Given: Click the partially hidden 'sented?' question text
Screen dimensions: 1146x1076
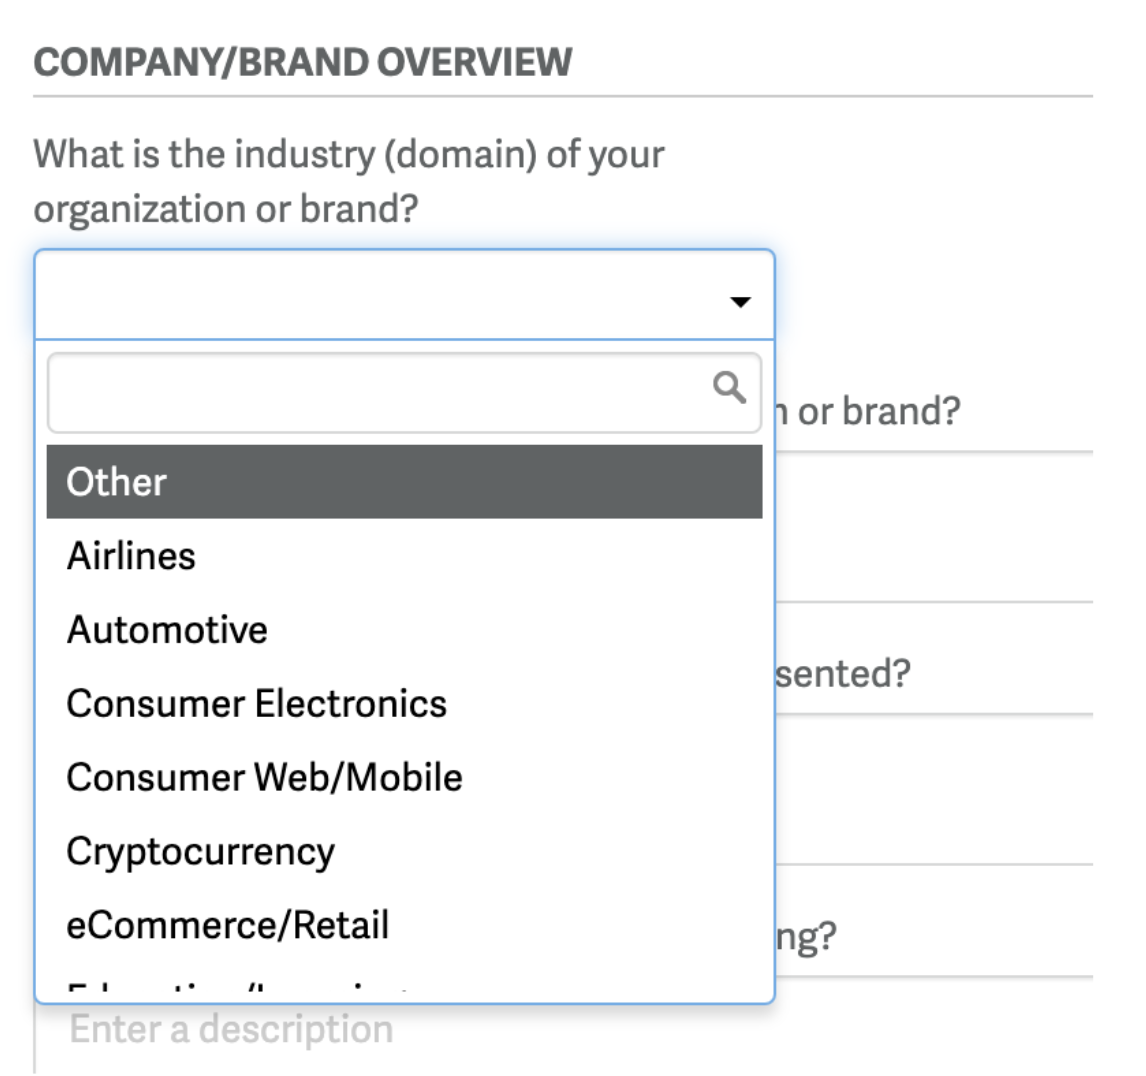Looking at the screenshot, I should click(843, 673).
